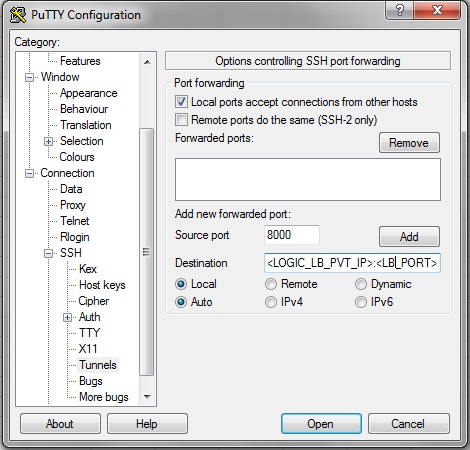The image size is (470, 450).
Task: Focus the Destination input field
Action: click(352, 263)
